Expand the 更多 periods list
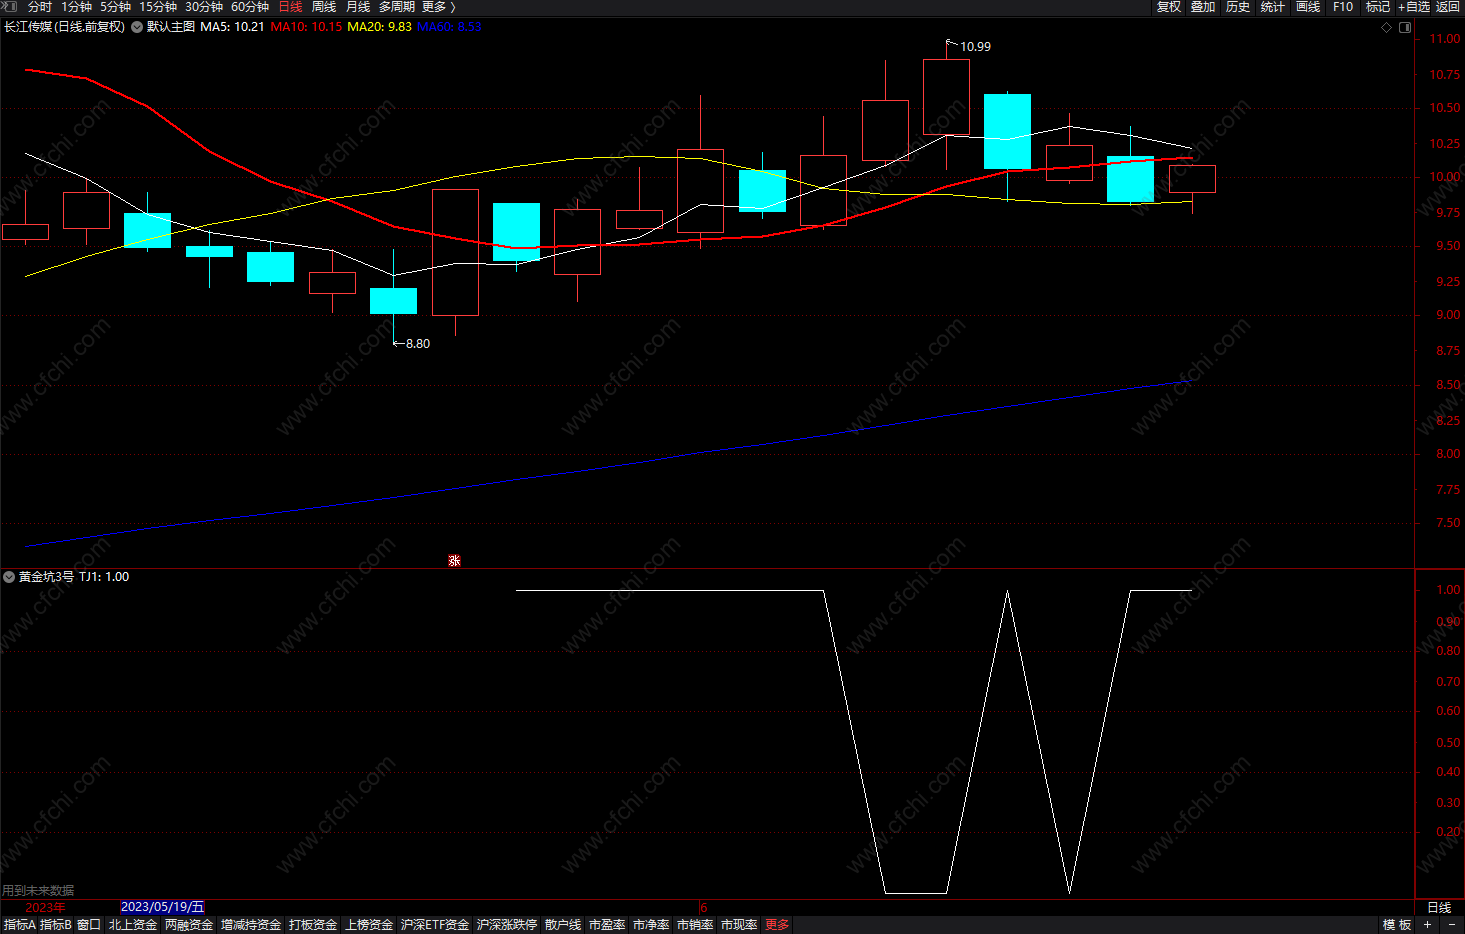 pos(439,7)
